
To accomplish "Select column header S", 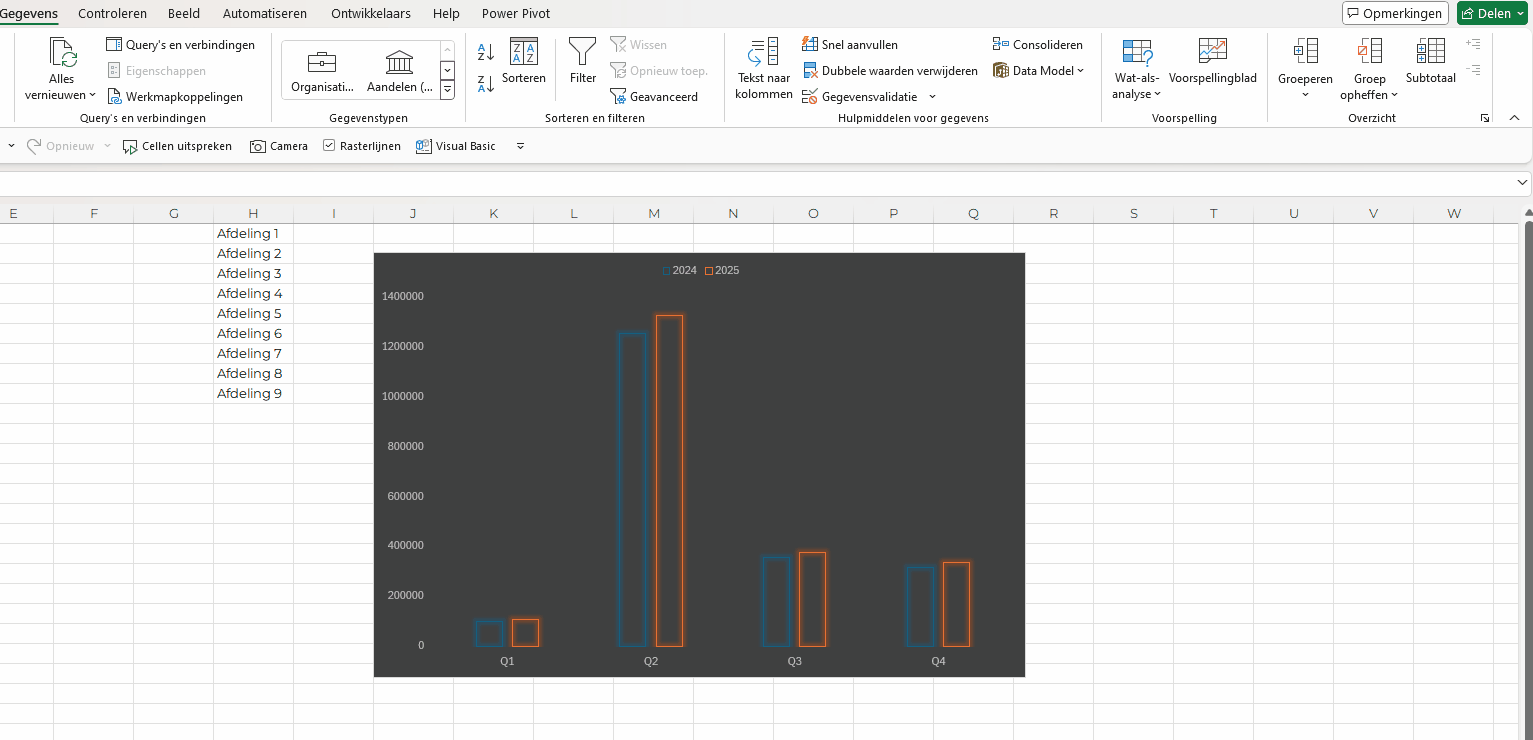I will pos(1134,213).
